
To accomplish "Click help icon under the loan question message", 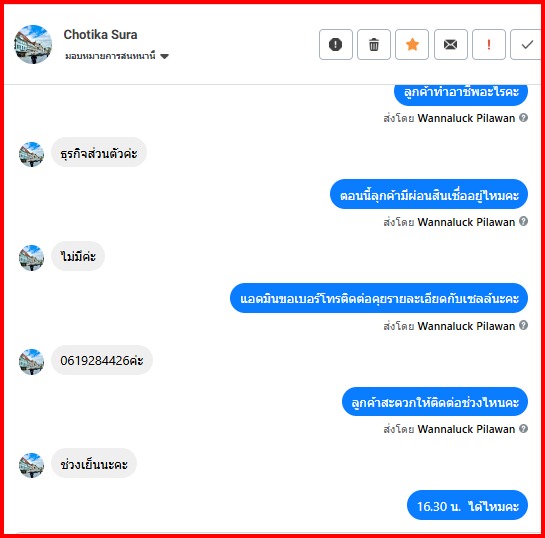I will coord(523,221).
